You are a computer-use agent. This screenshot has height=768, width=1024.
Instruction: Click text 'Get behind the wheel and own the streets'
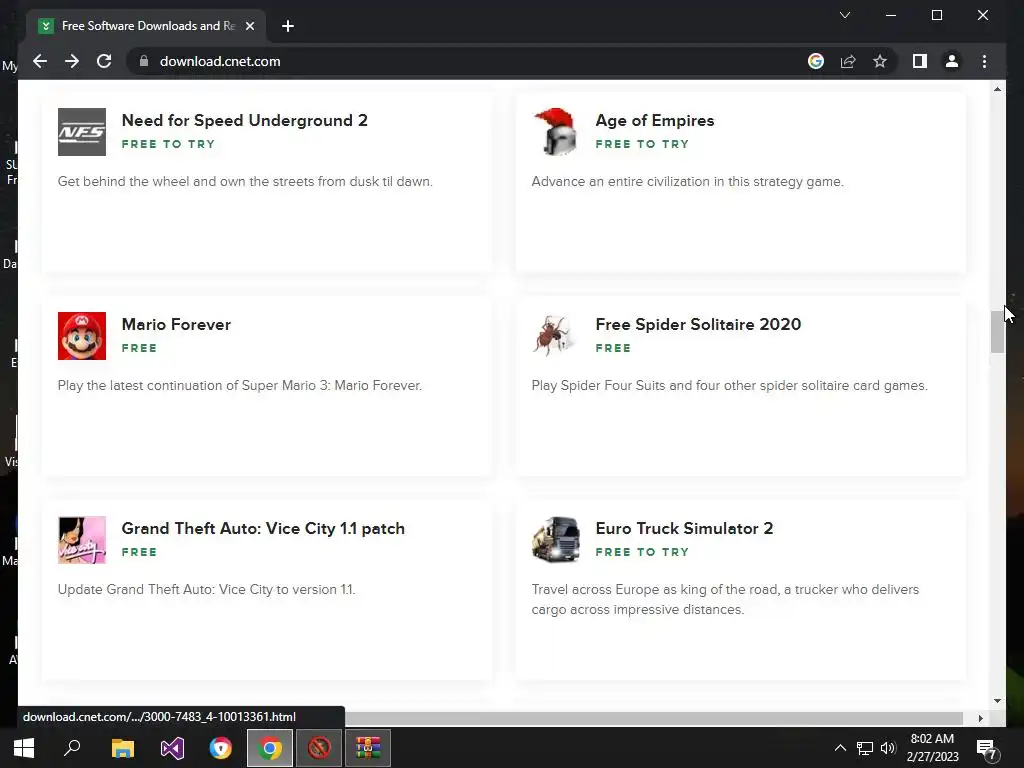[x=186, y=182]
